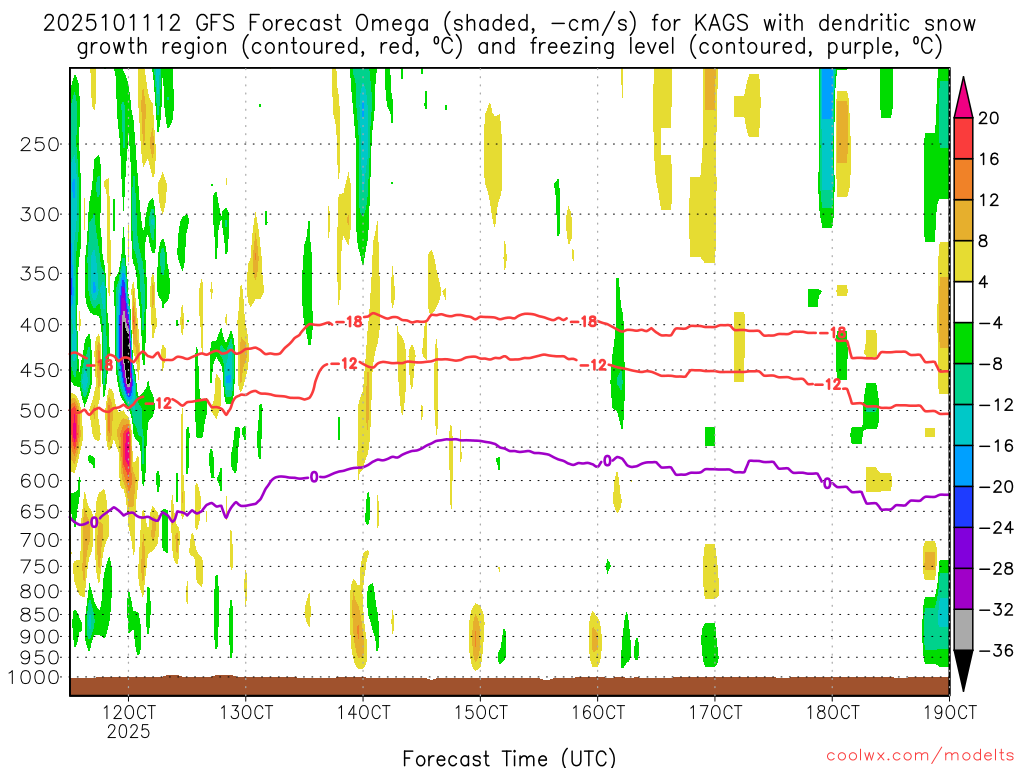Screen dimensions: 1024x768
Task: Click the 850 pressure level label
Action: tap(40, 615)
